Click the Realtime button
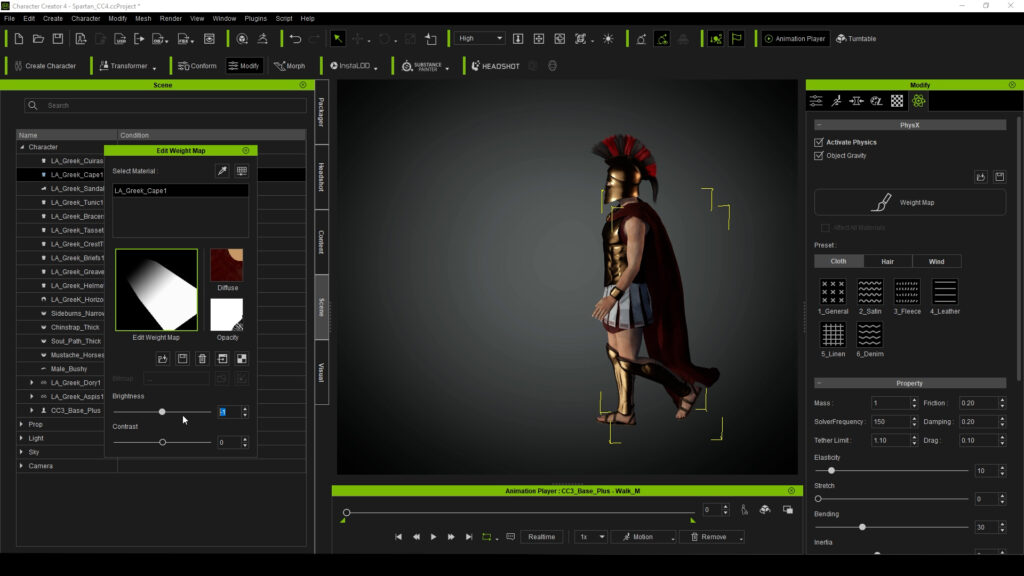1024x576 pixels. [541, 537]
